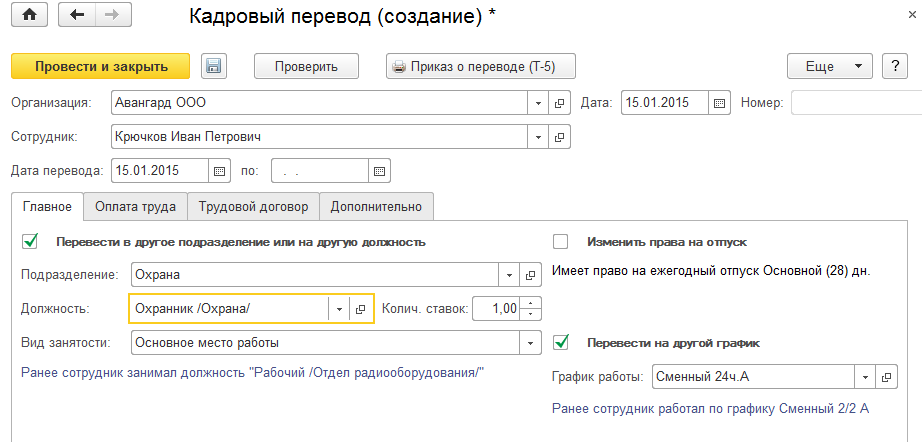Go back with the left arrow
Viewport: 922px width, 442px height.
(77, 16)
